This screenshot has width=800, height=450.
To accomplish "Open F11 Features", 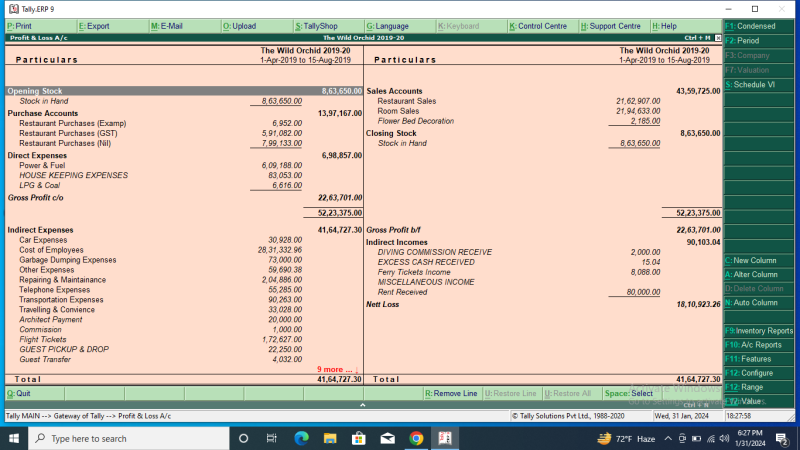I will click(x=759, y=359).
